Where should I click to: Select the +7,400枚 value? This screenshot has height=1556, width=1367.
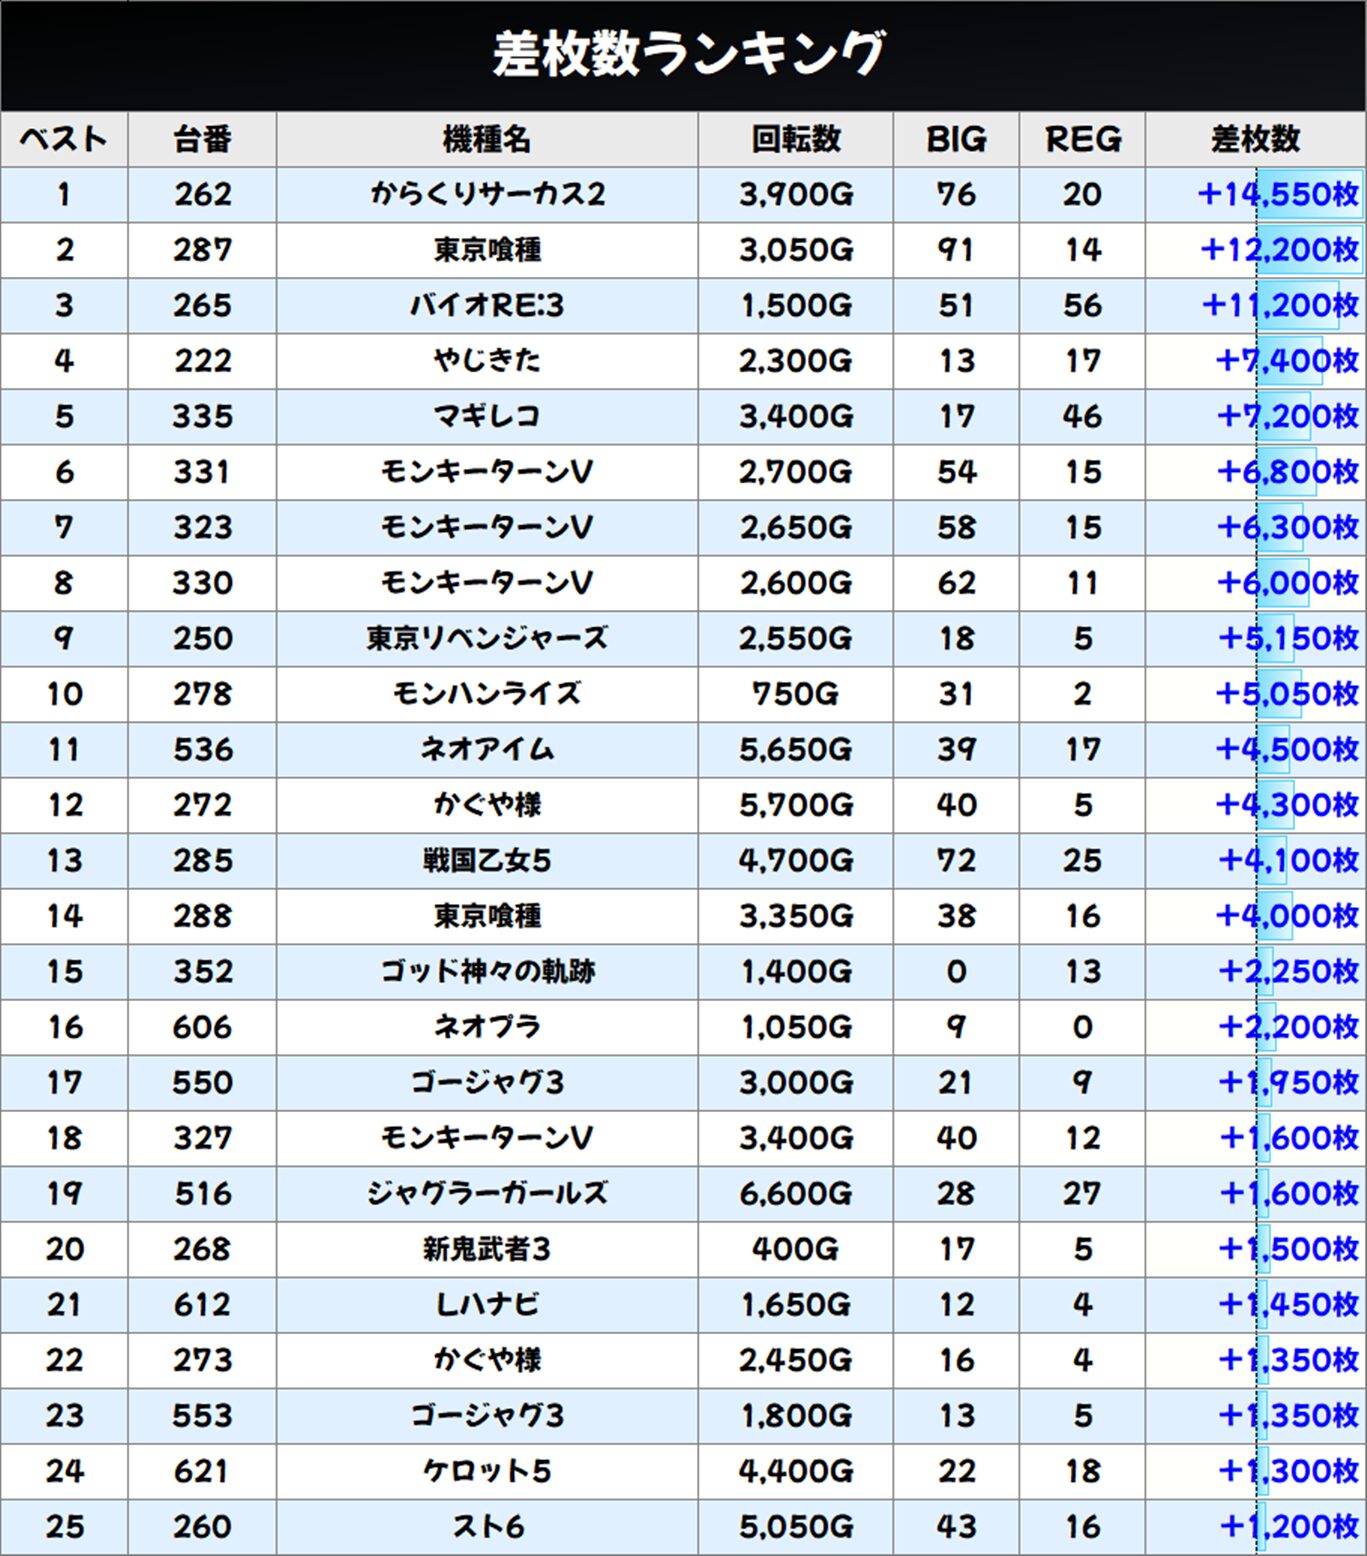point(1288,361)
